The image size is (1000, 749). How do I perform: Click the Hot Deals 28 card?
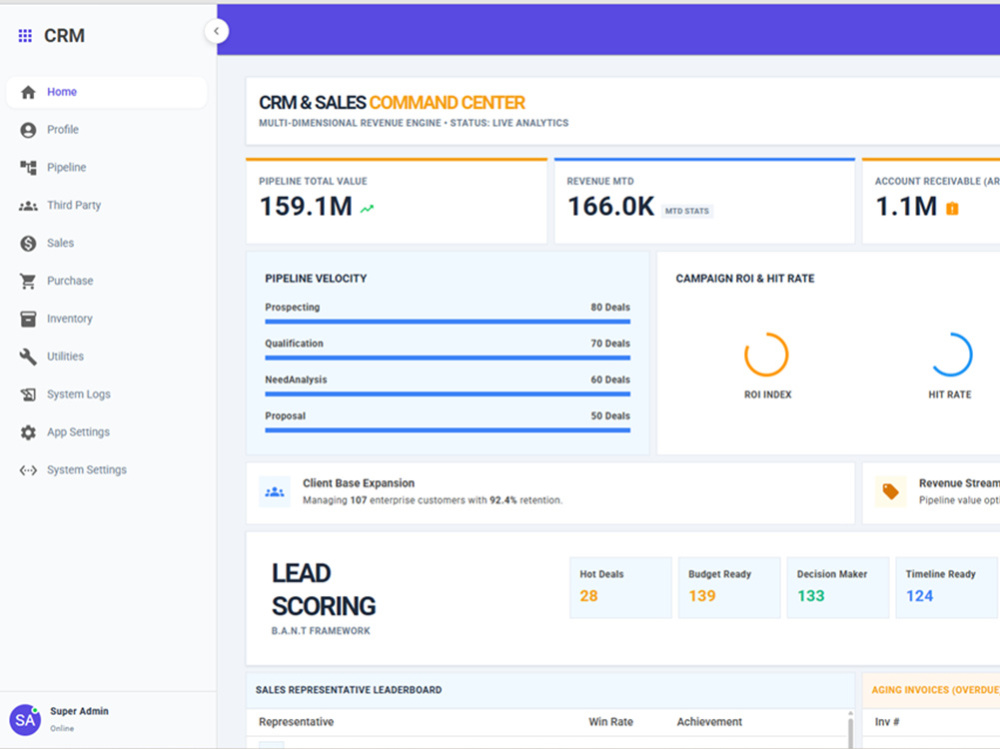tap(621, 588)
